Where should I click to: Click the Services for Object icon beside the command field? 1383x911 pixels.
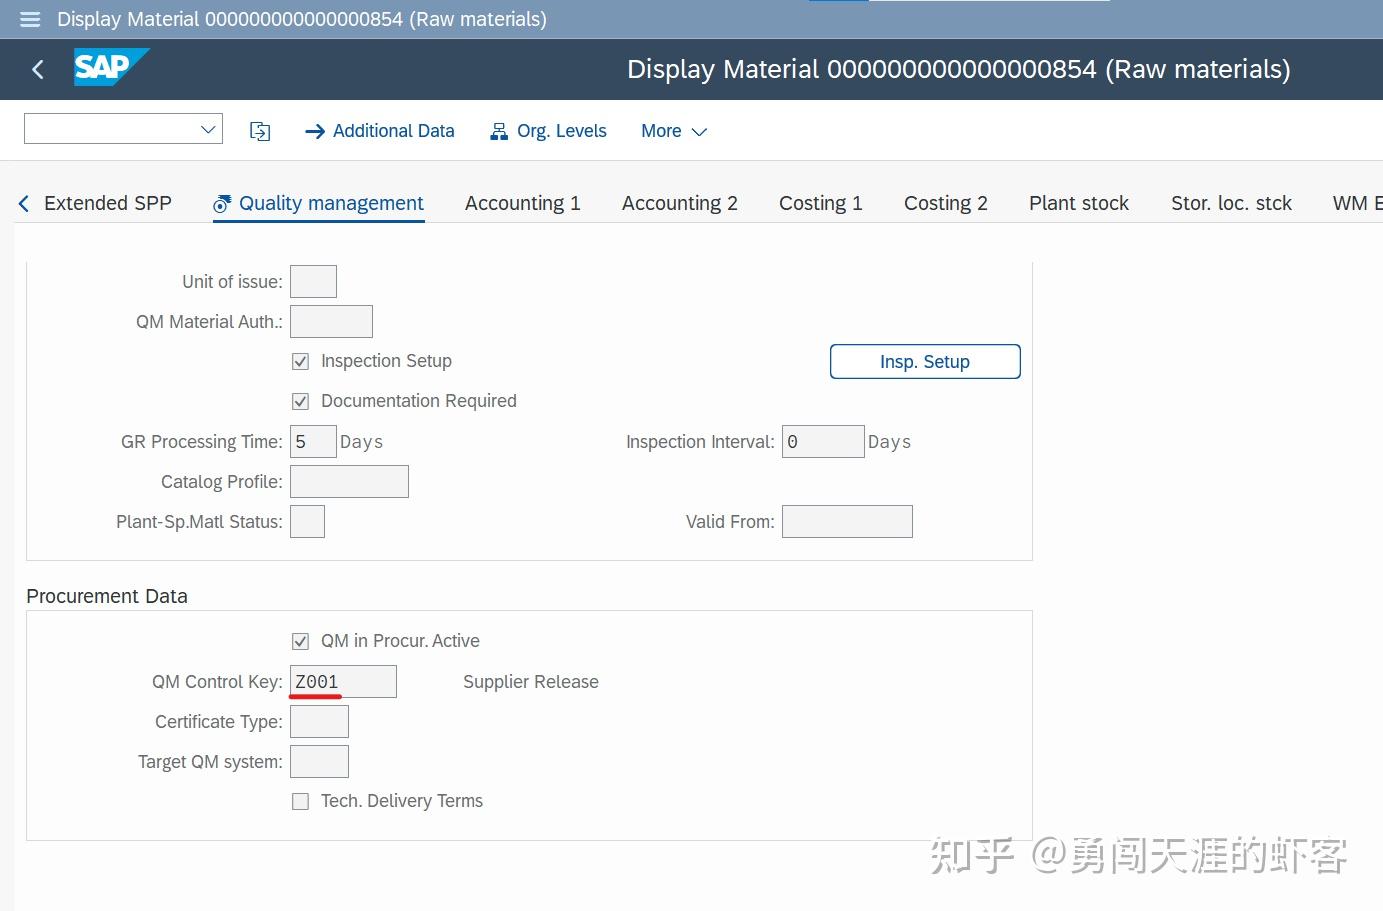click(x=260, y=130)
